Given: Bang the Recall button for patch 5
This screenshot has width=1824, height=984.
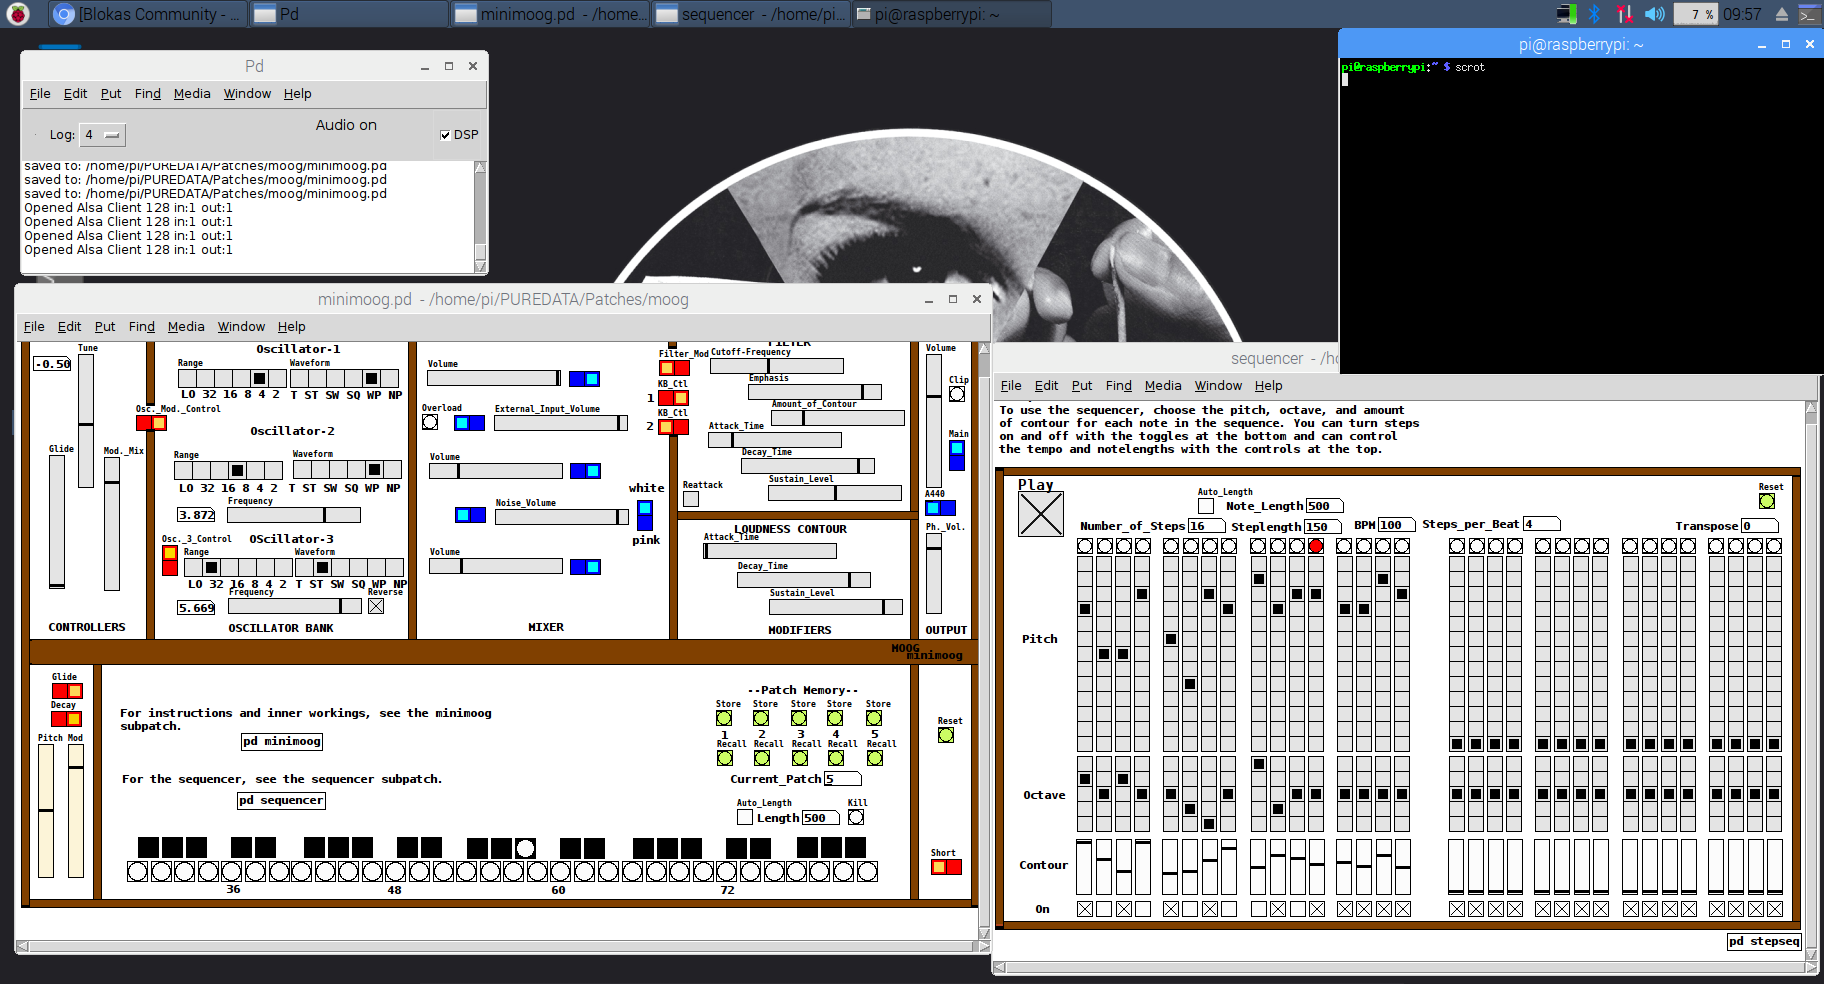Looking at the screenshot, I should pos(875,758).
